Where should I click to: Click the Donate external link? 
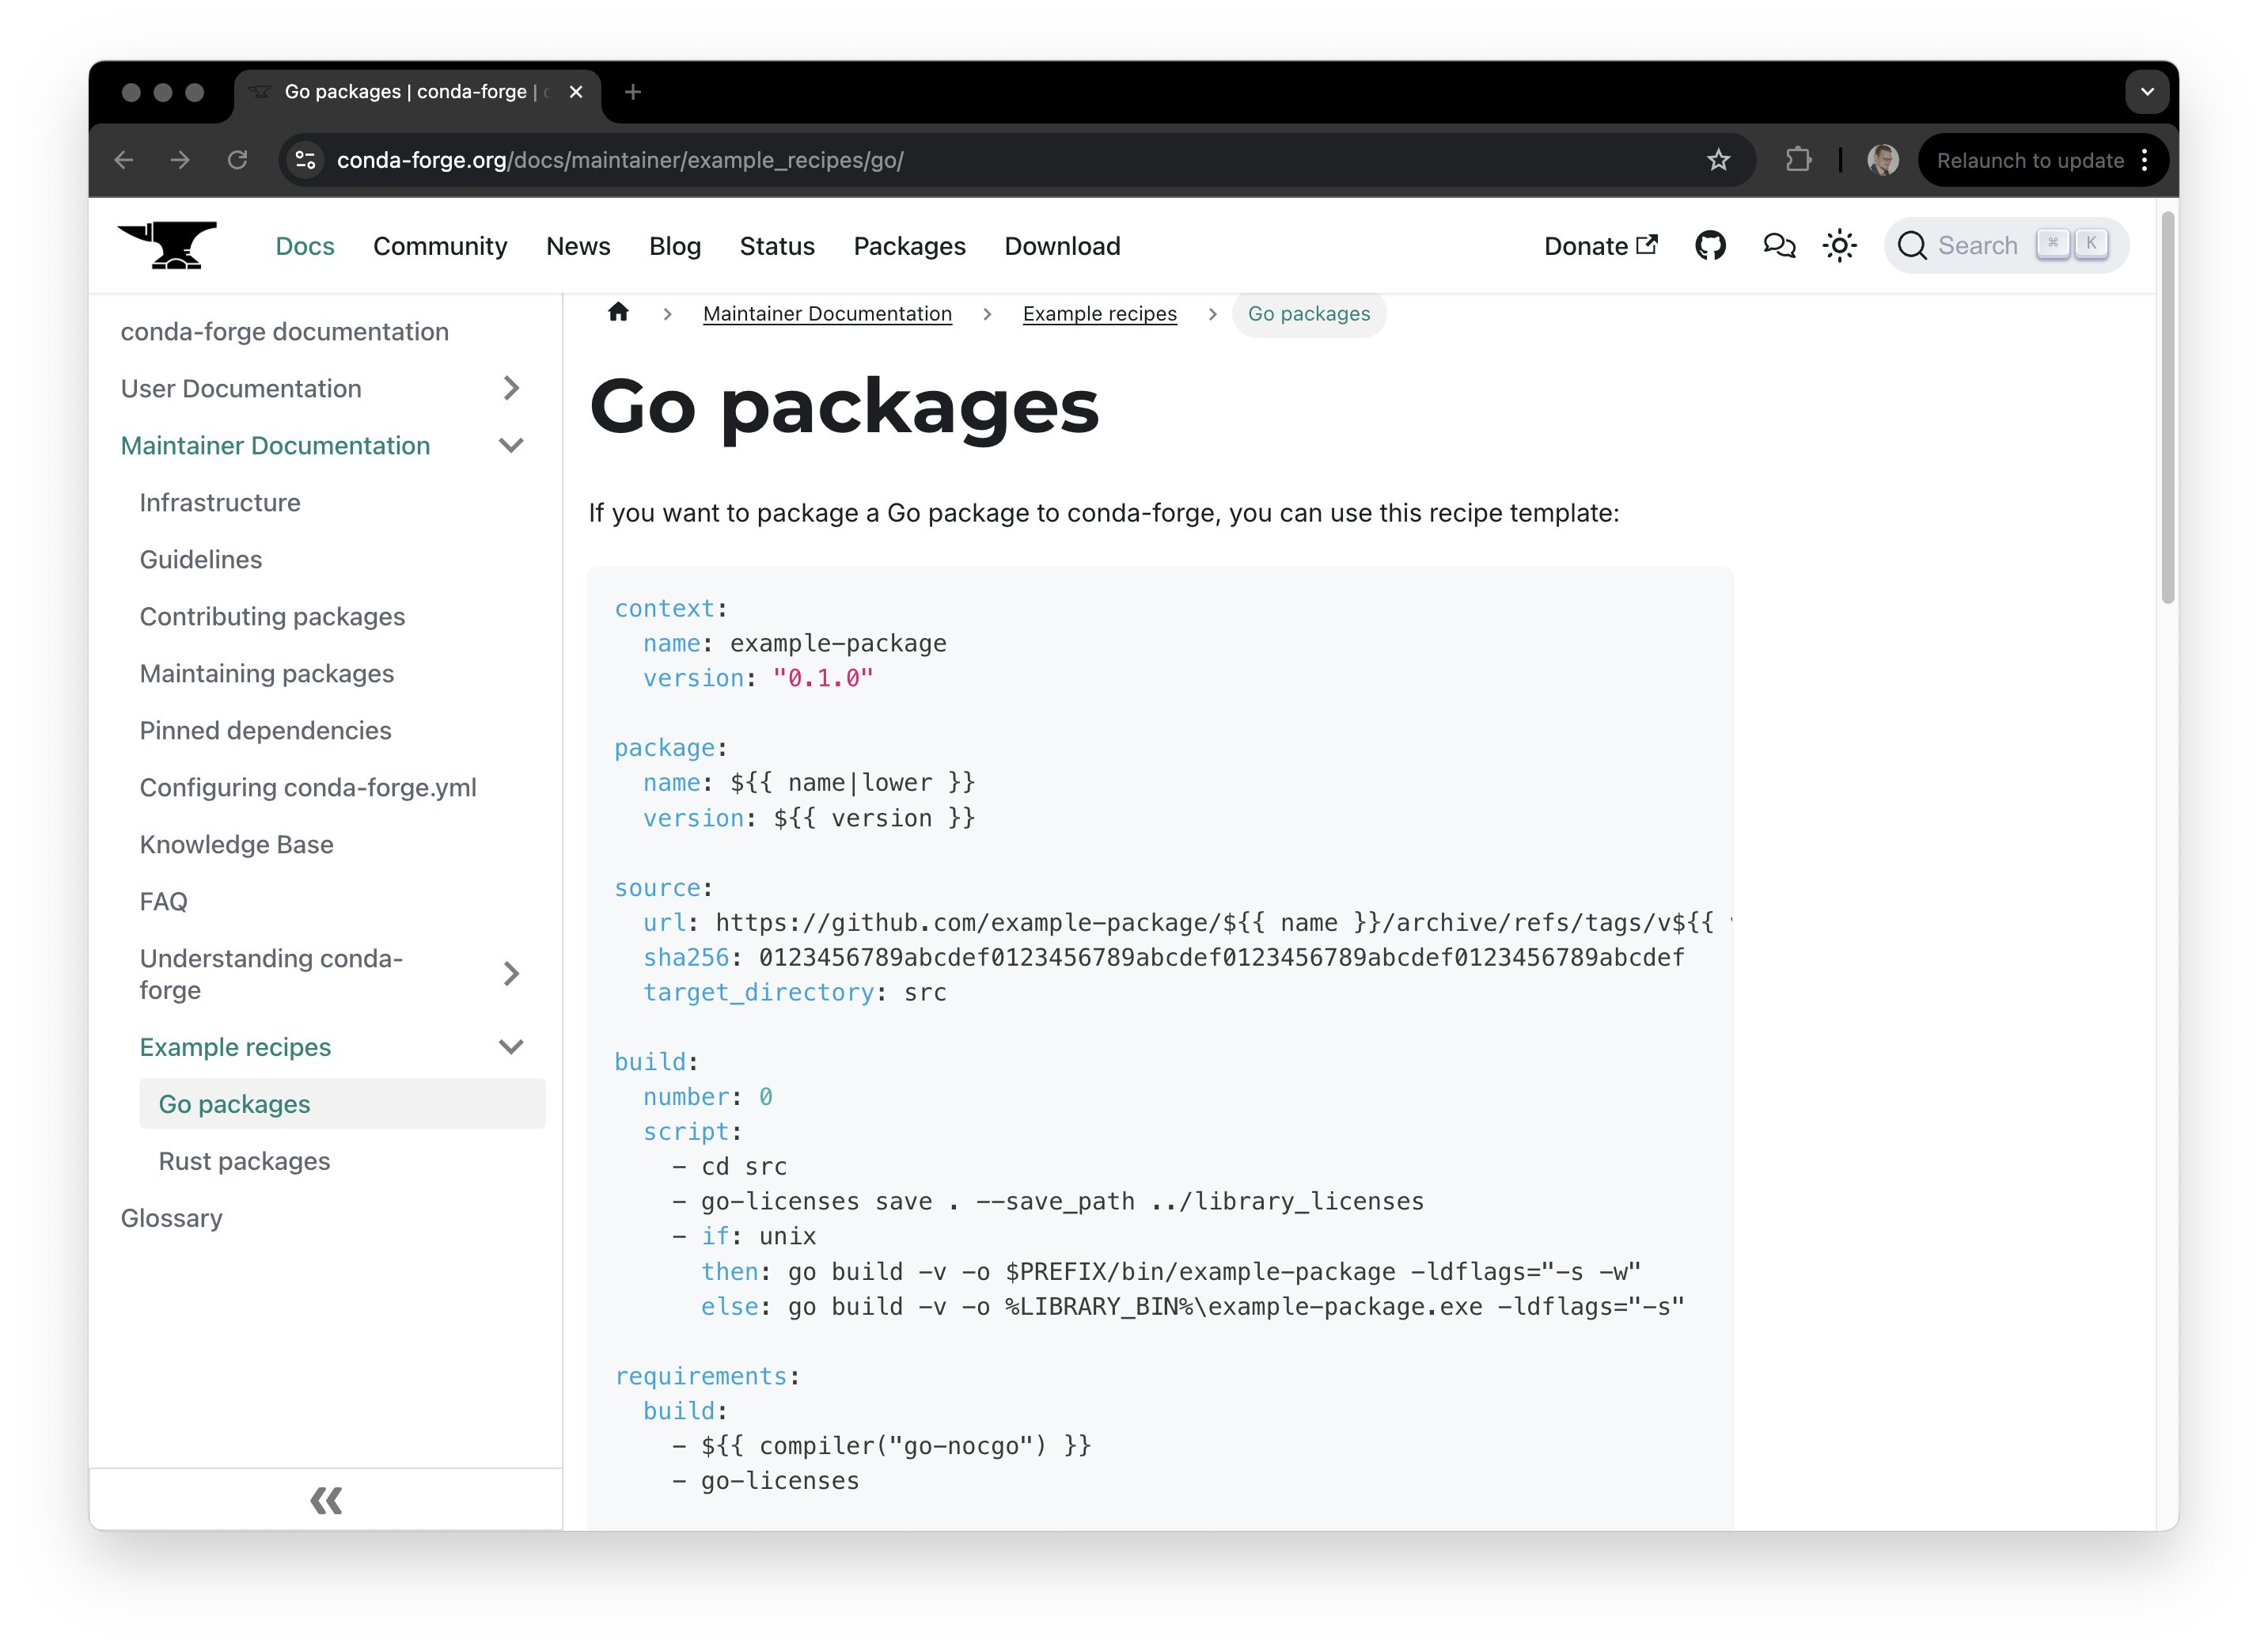pyautogui.click(x=1600, y=246)
